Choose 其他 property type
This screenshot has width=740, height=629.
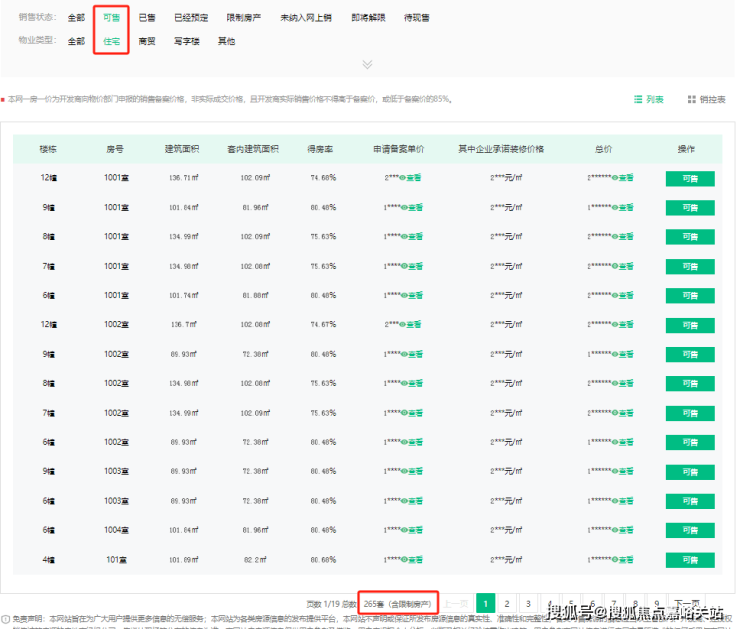(x=227, y=42)
